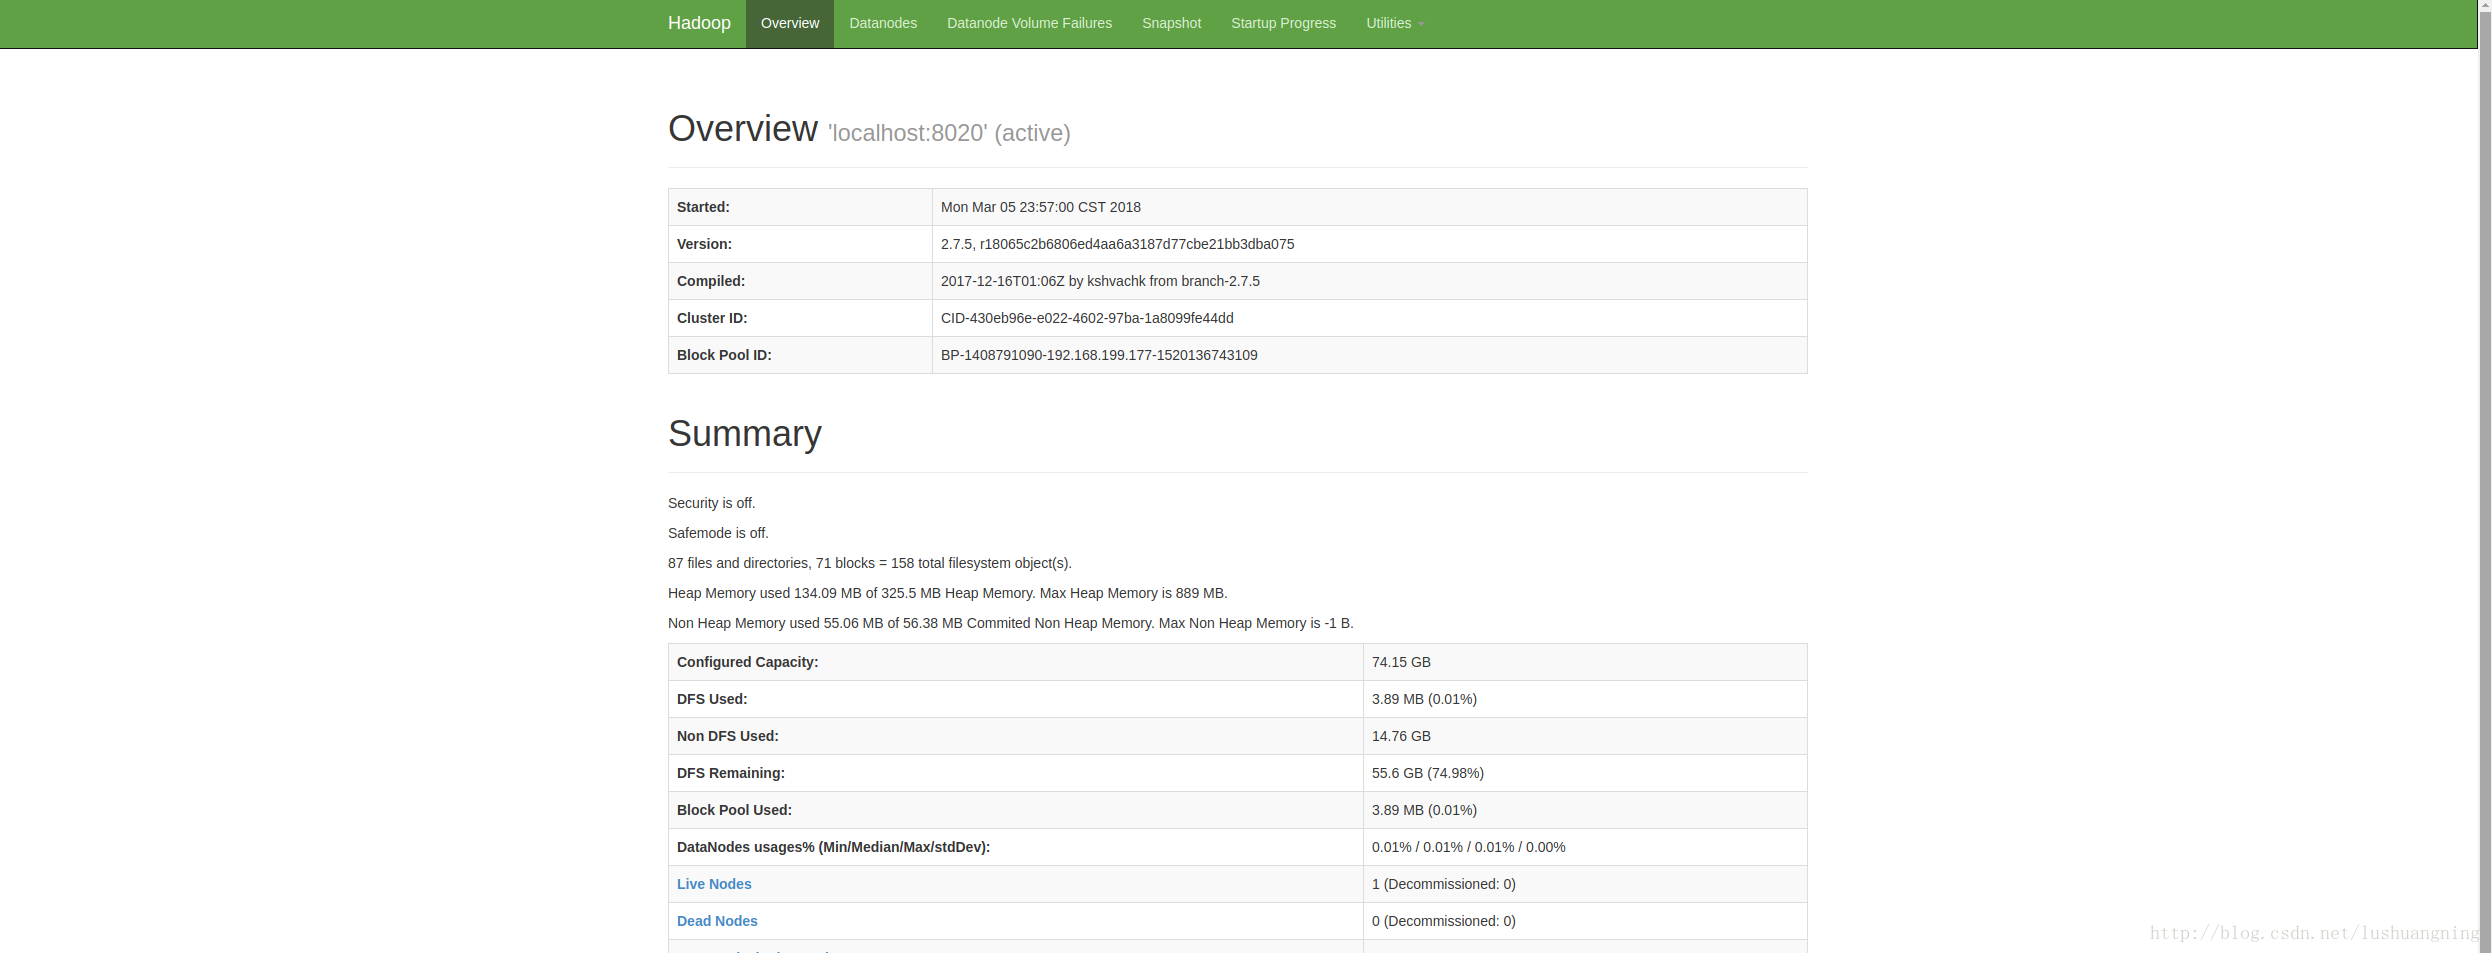Open Datanode Volume Failures tab

(1029, 23)
